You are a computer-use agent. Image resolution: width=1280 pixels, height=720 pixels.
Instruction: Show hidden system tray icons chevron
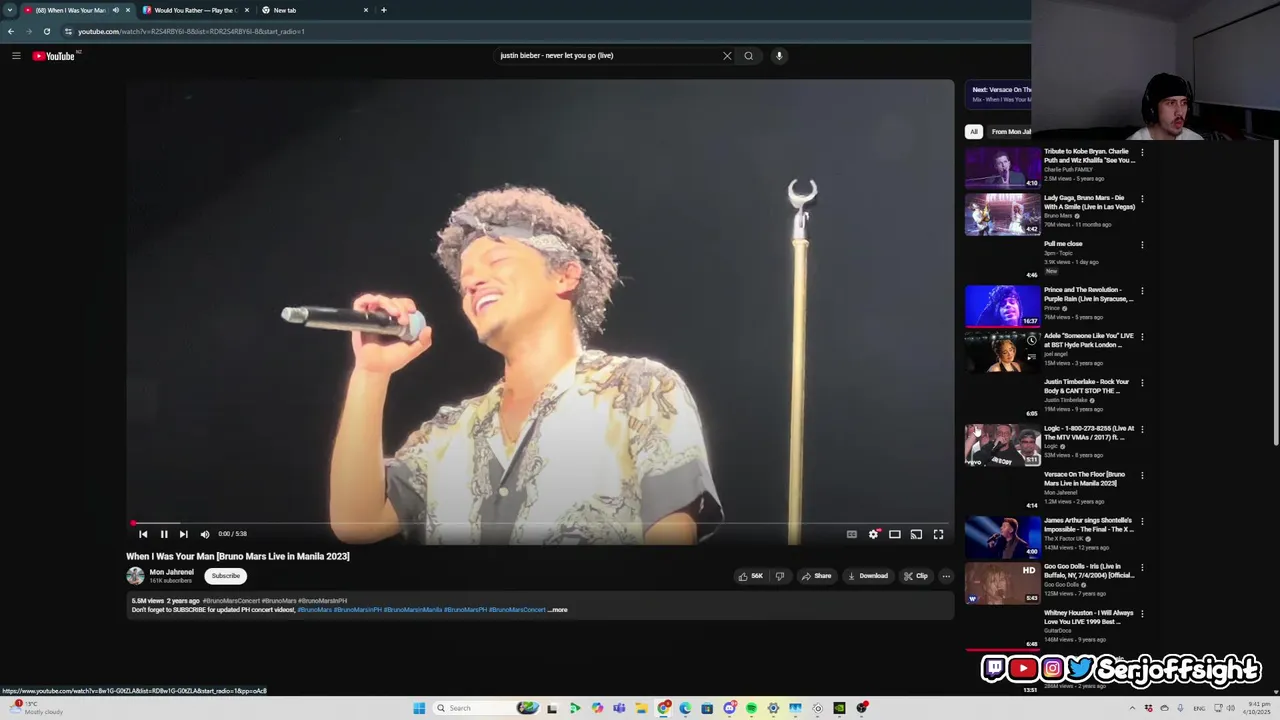[1132, 708]
